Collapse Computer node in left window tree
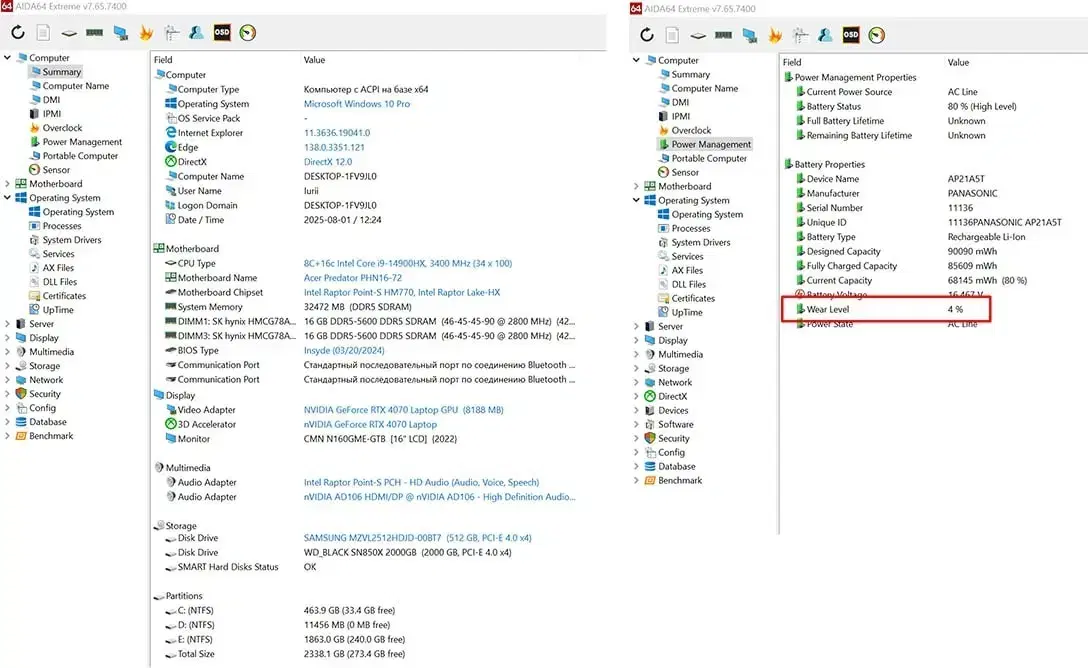Image resolution: width=1088 pixels, height=668 pixels. coord(7,58)
